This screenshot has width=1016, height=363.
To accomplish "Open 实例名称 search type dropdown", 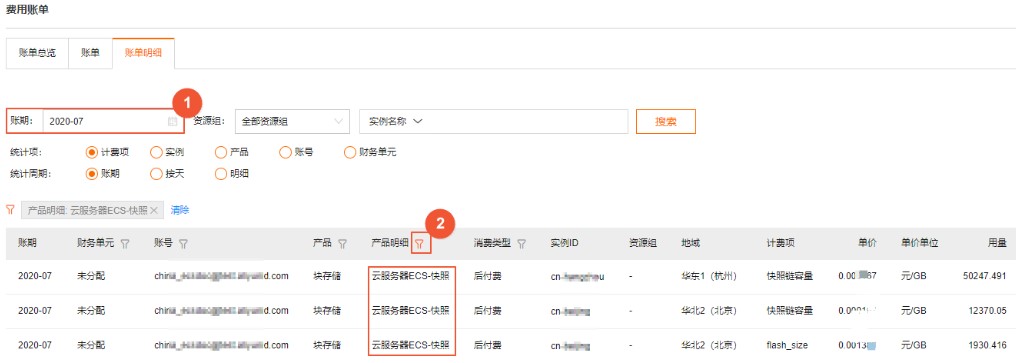I will click(x=395, y=121).
